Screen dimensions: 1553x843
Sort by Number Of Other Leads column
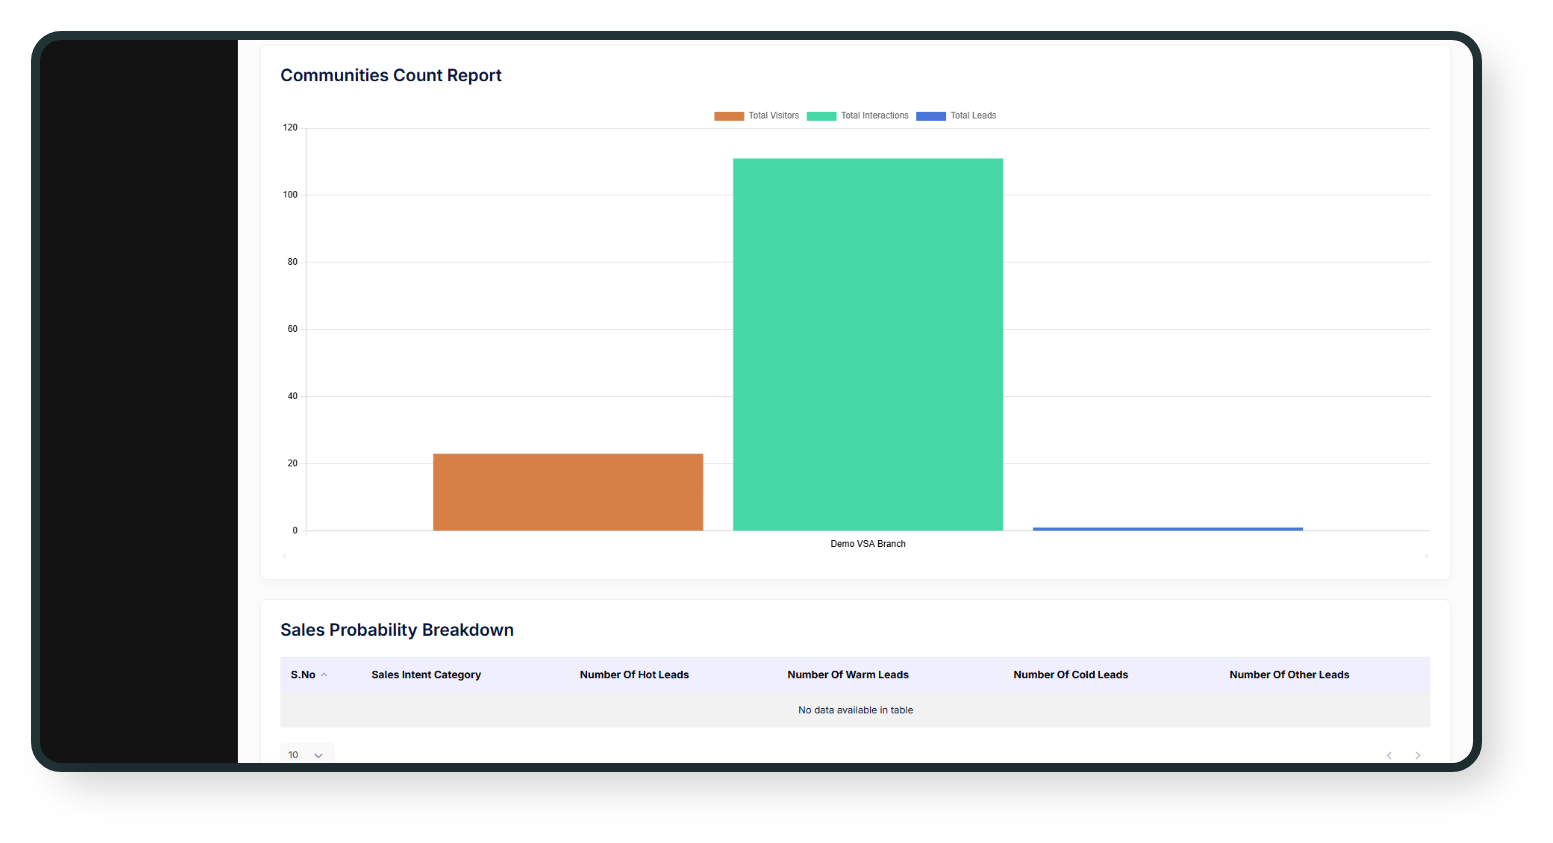(1289, 675)
